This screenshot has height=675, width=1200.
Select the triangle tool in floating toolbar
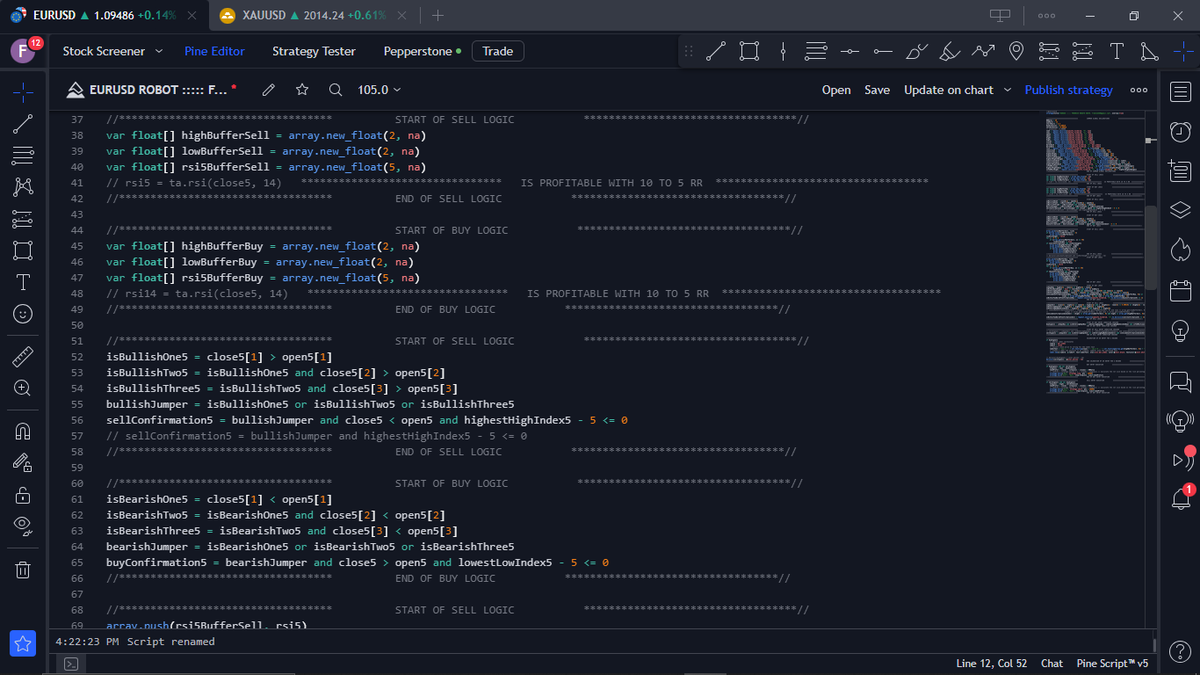click(x=1149, y=51)
